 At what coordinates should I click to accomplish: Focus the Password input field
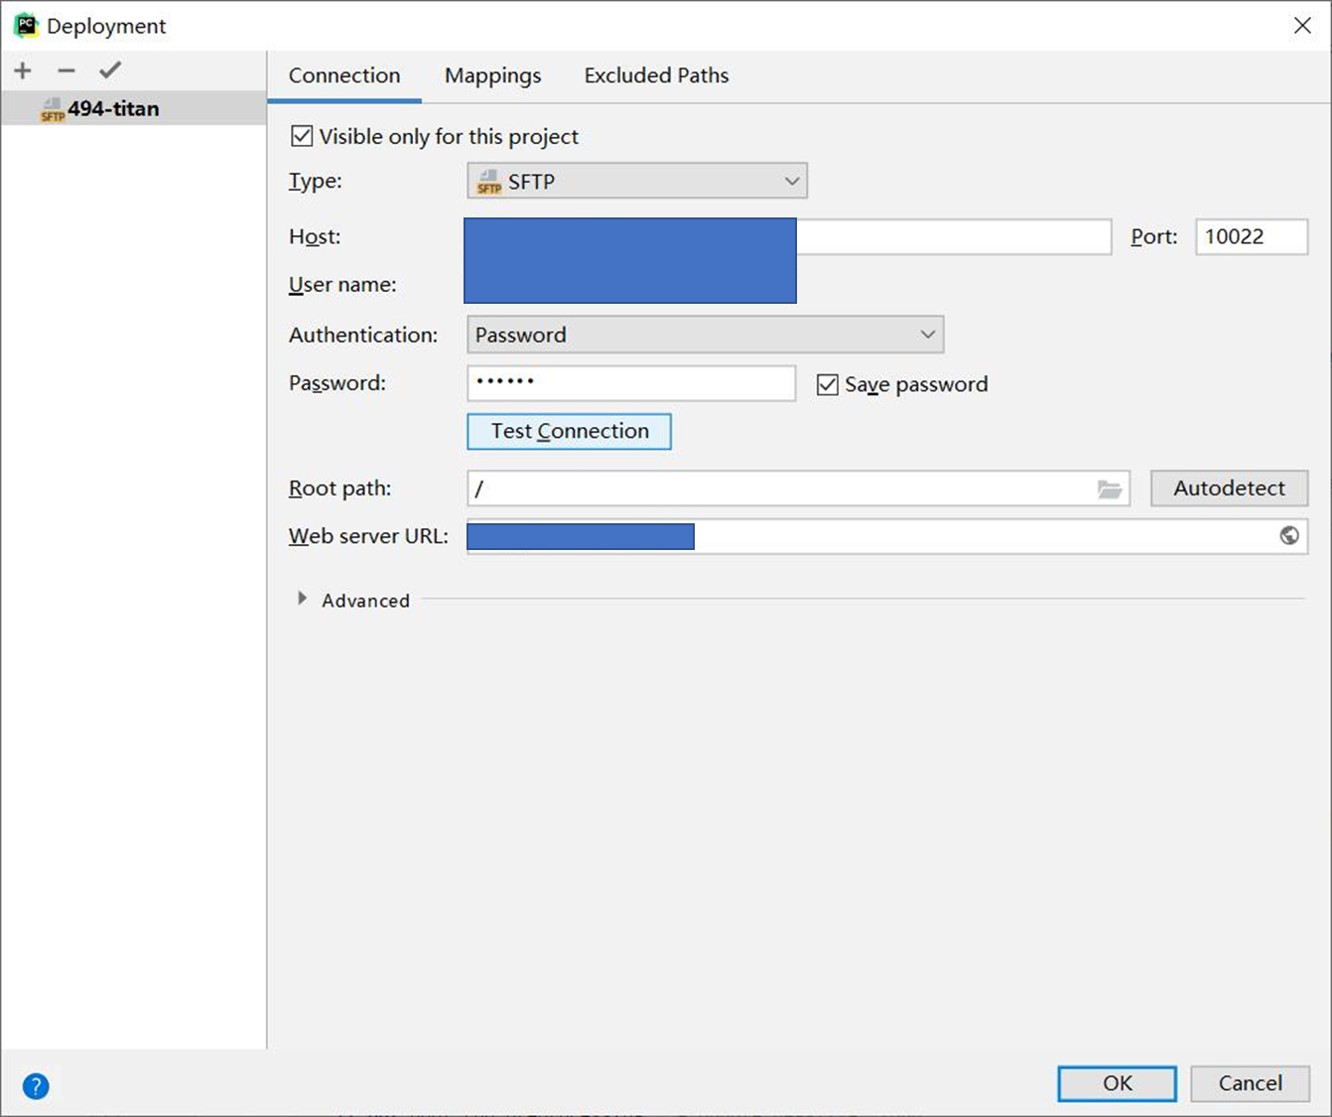tap(631, 383)
